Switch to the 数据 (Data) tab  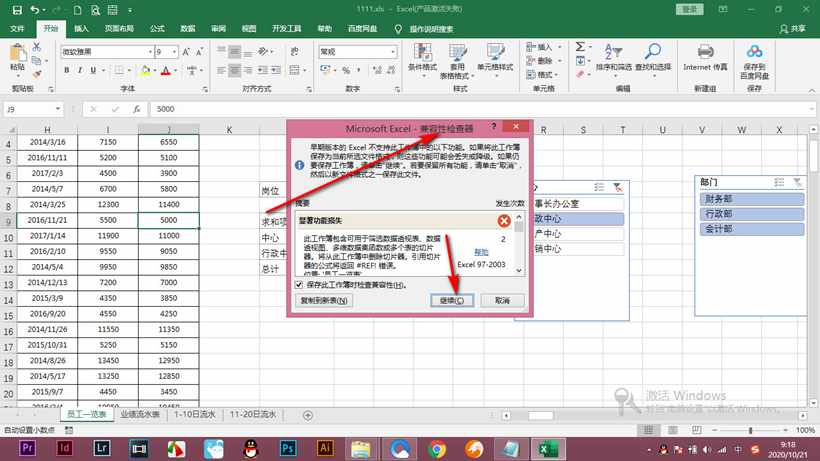[188, 29]
